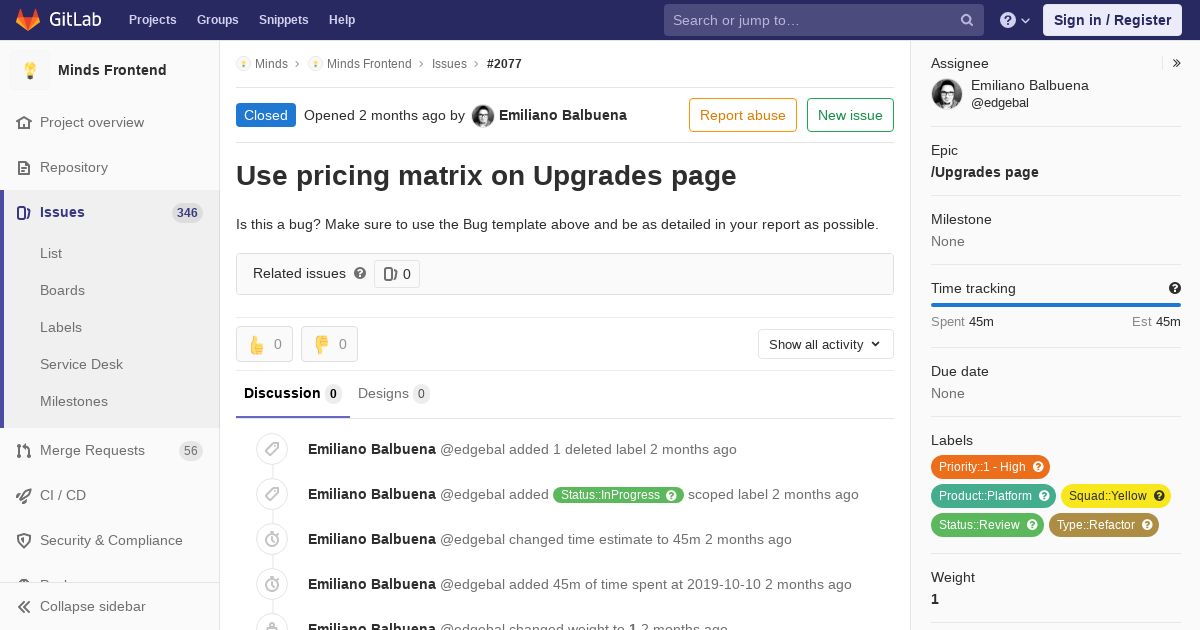Open the Milestones sidebar item

74,401
